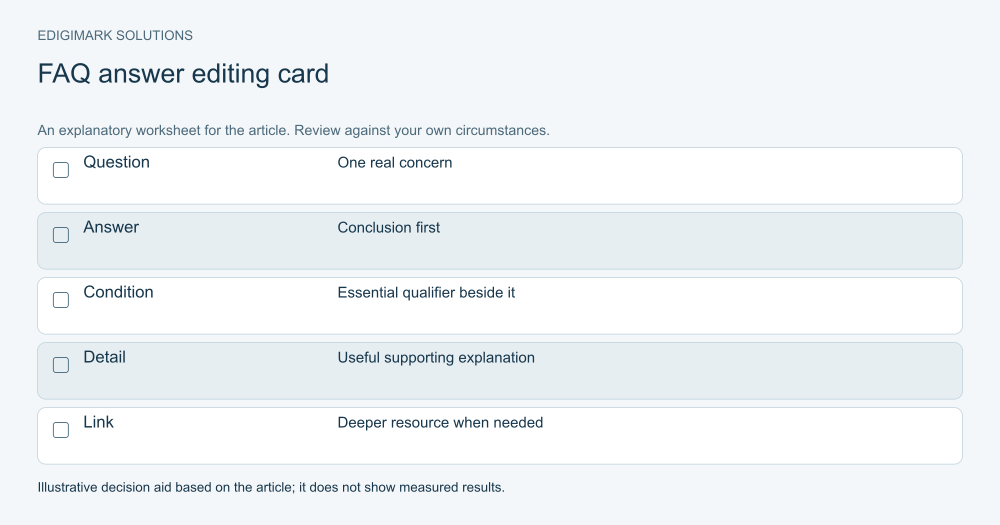The height and width of the screenshot is (525, 1000).
Task: Enable the Condition checkbox
Action: click(x=61, y=300)
